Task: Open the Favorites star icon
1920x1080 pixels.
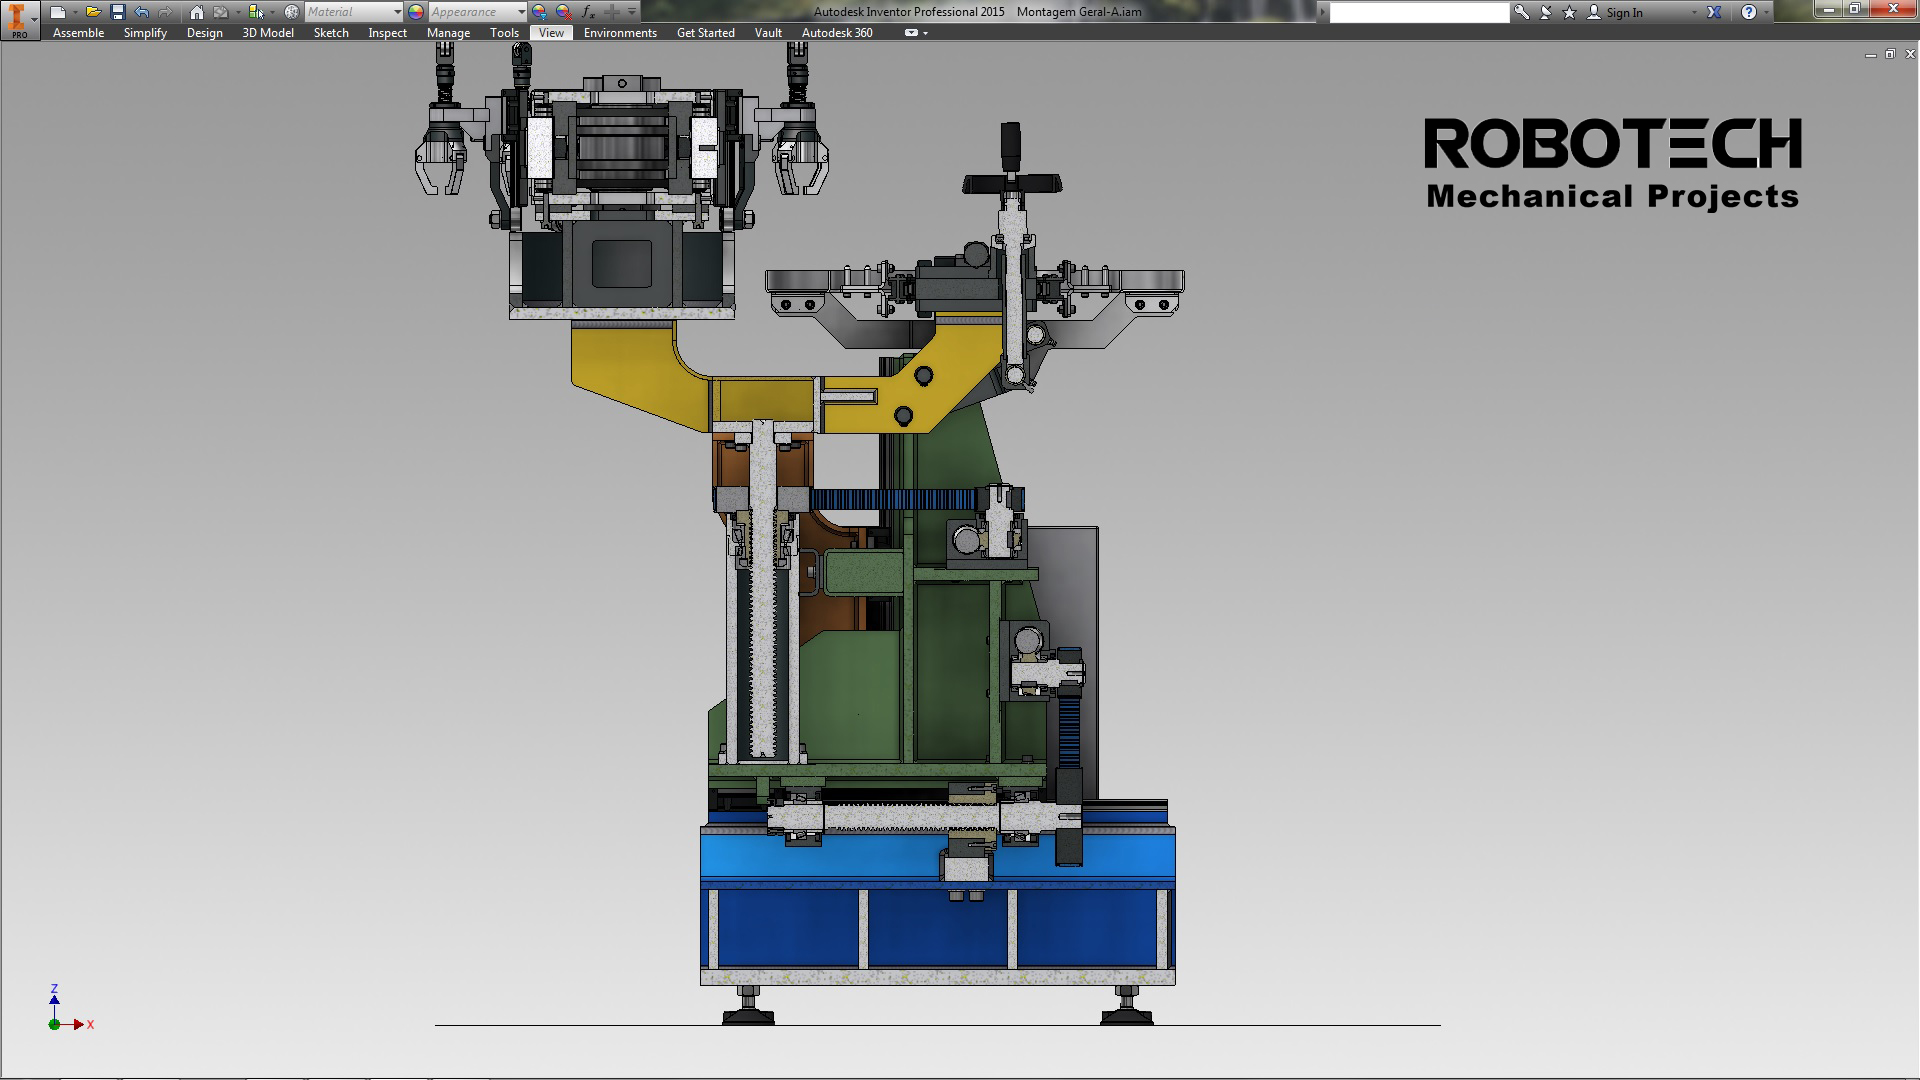Action: 1569,12
